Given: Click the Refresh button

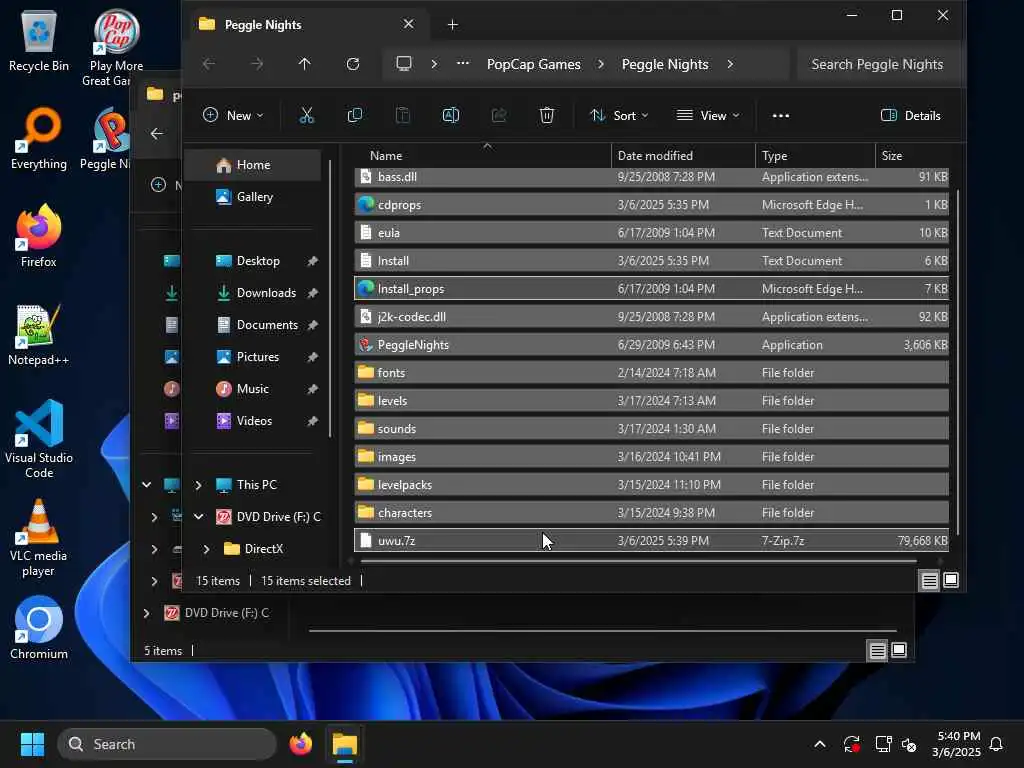Looking at the screenshot, I should [x=353, y=64].
